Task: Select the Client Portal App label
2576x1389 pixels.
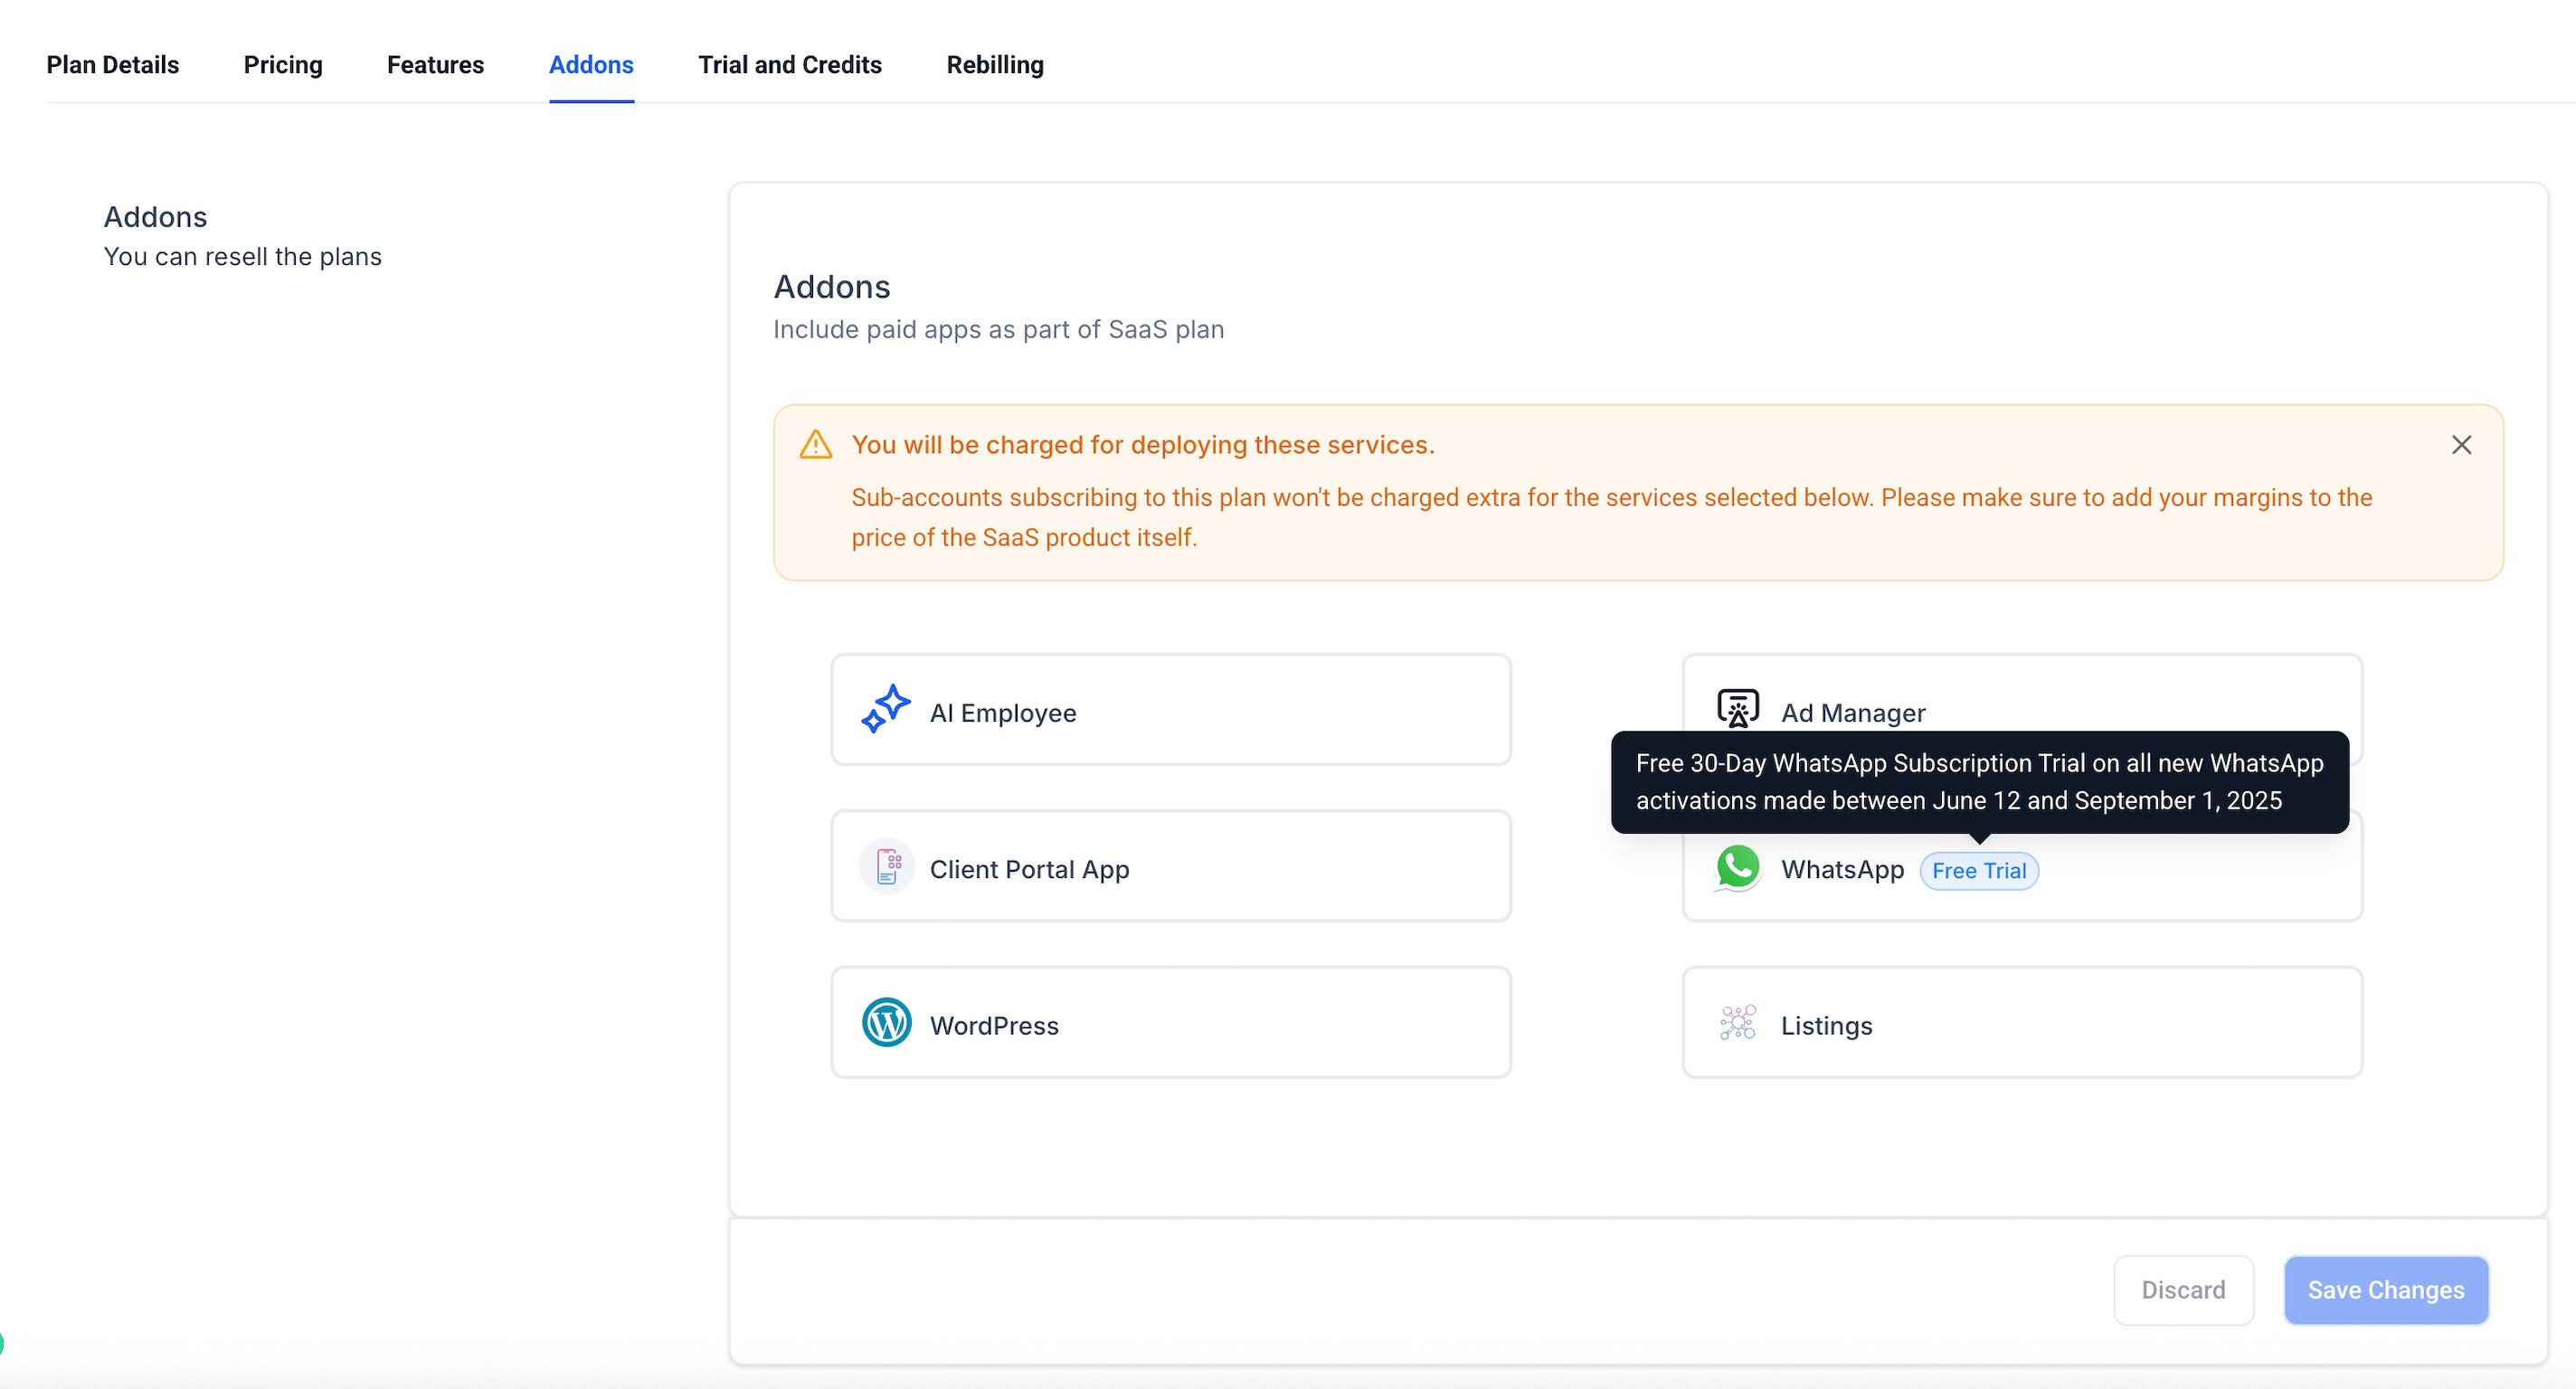Action: 1029,870
